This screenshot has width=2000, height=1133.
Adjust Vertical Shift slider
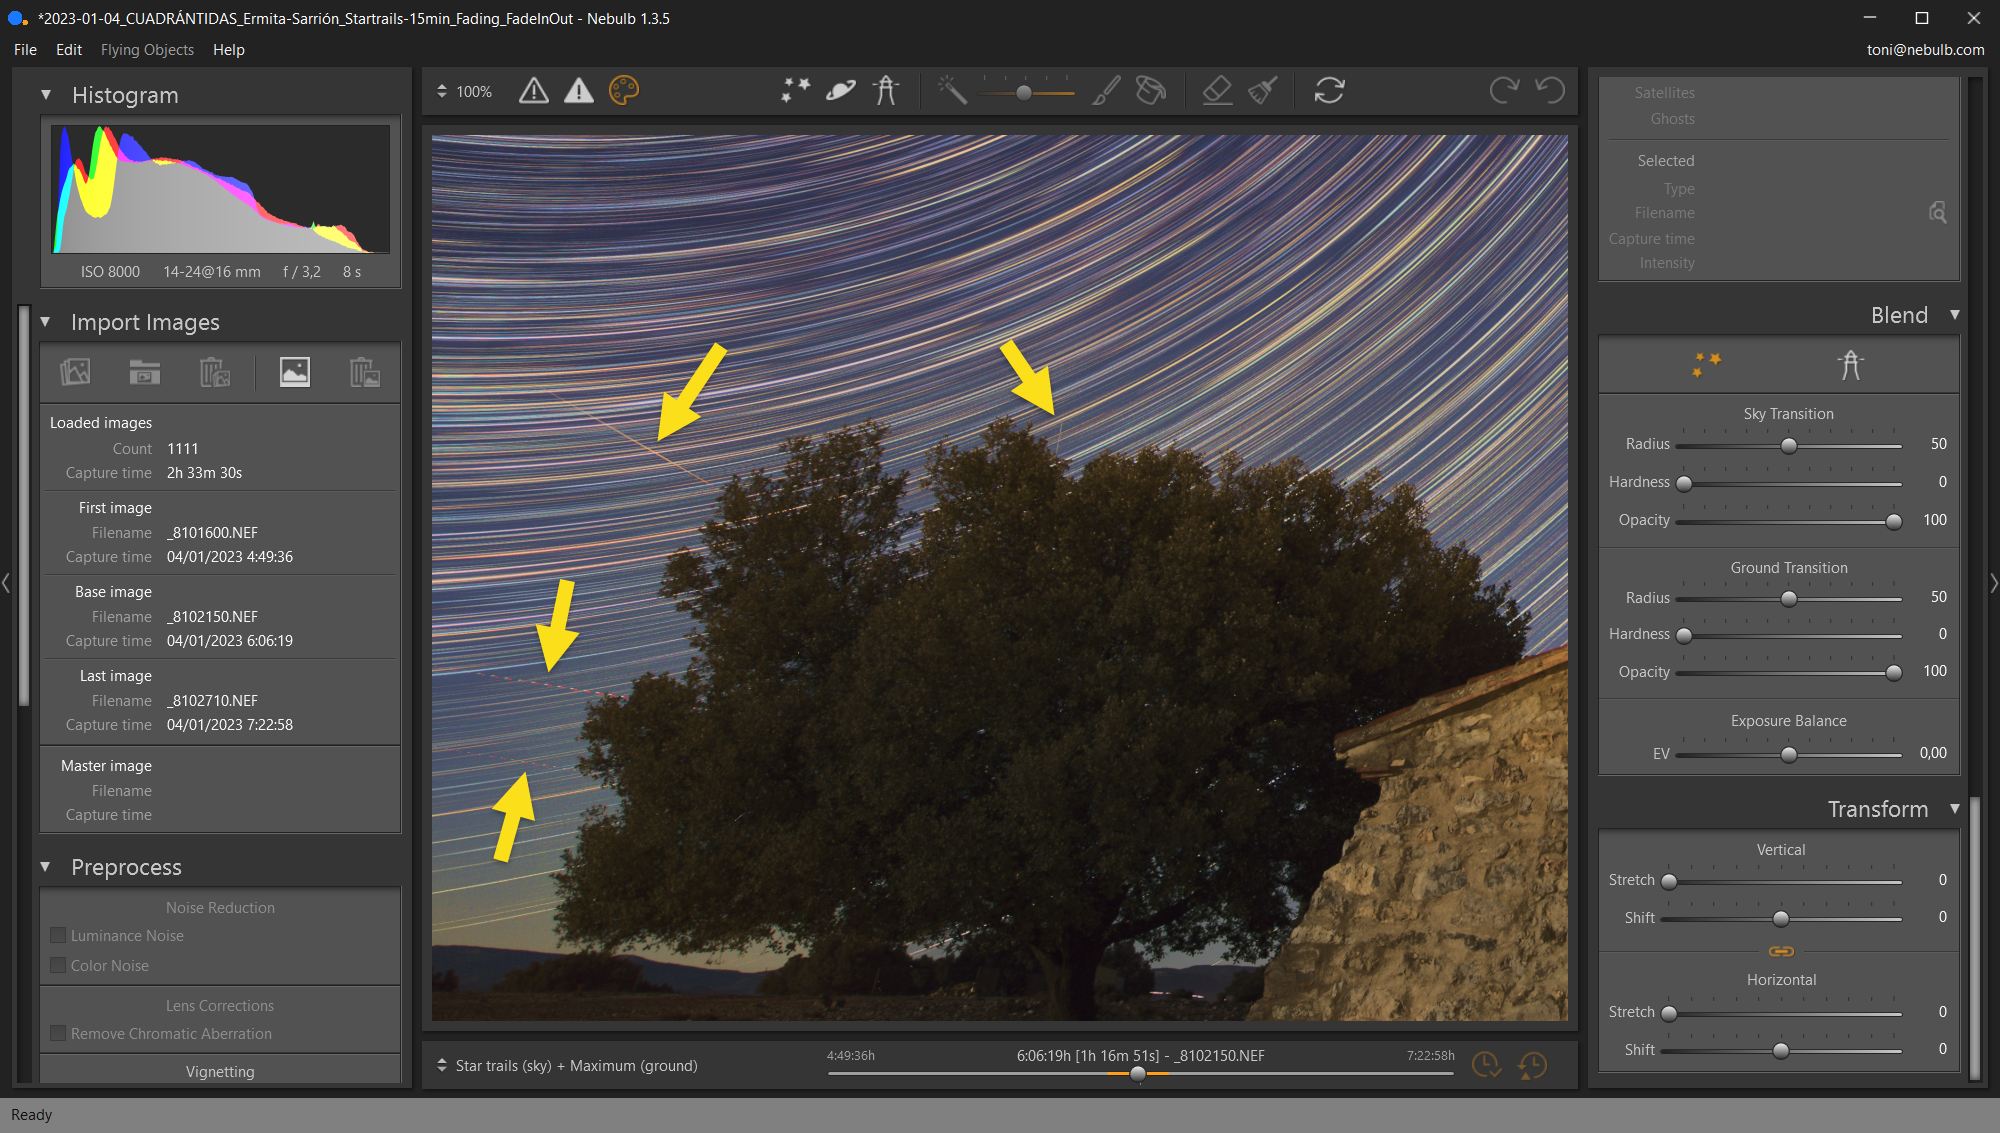coord(1780,919)
